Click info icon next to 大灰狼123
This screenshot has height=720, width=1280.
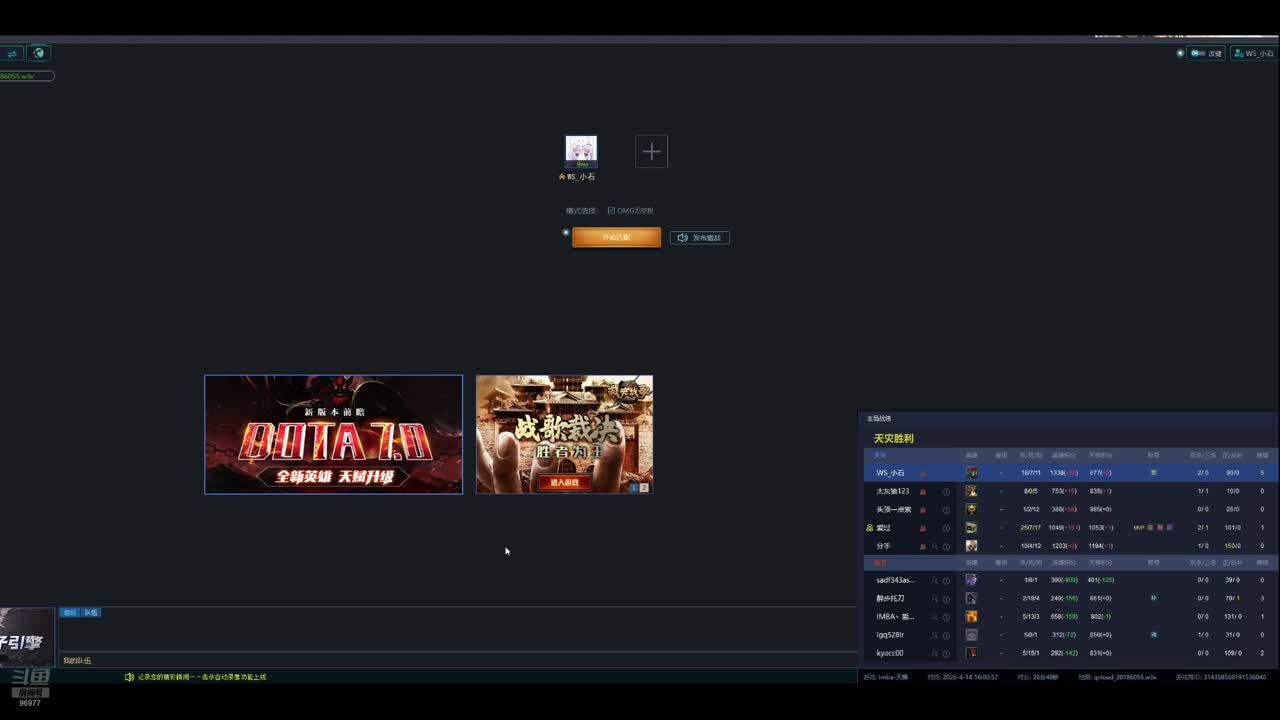pyautogui.click(x=946, y=492)
